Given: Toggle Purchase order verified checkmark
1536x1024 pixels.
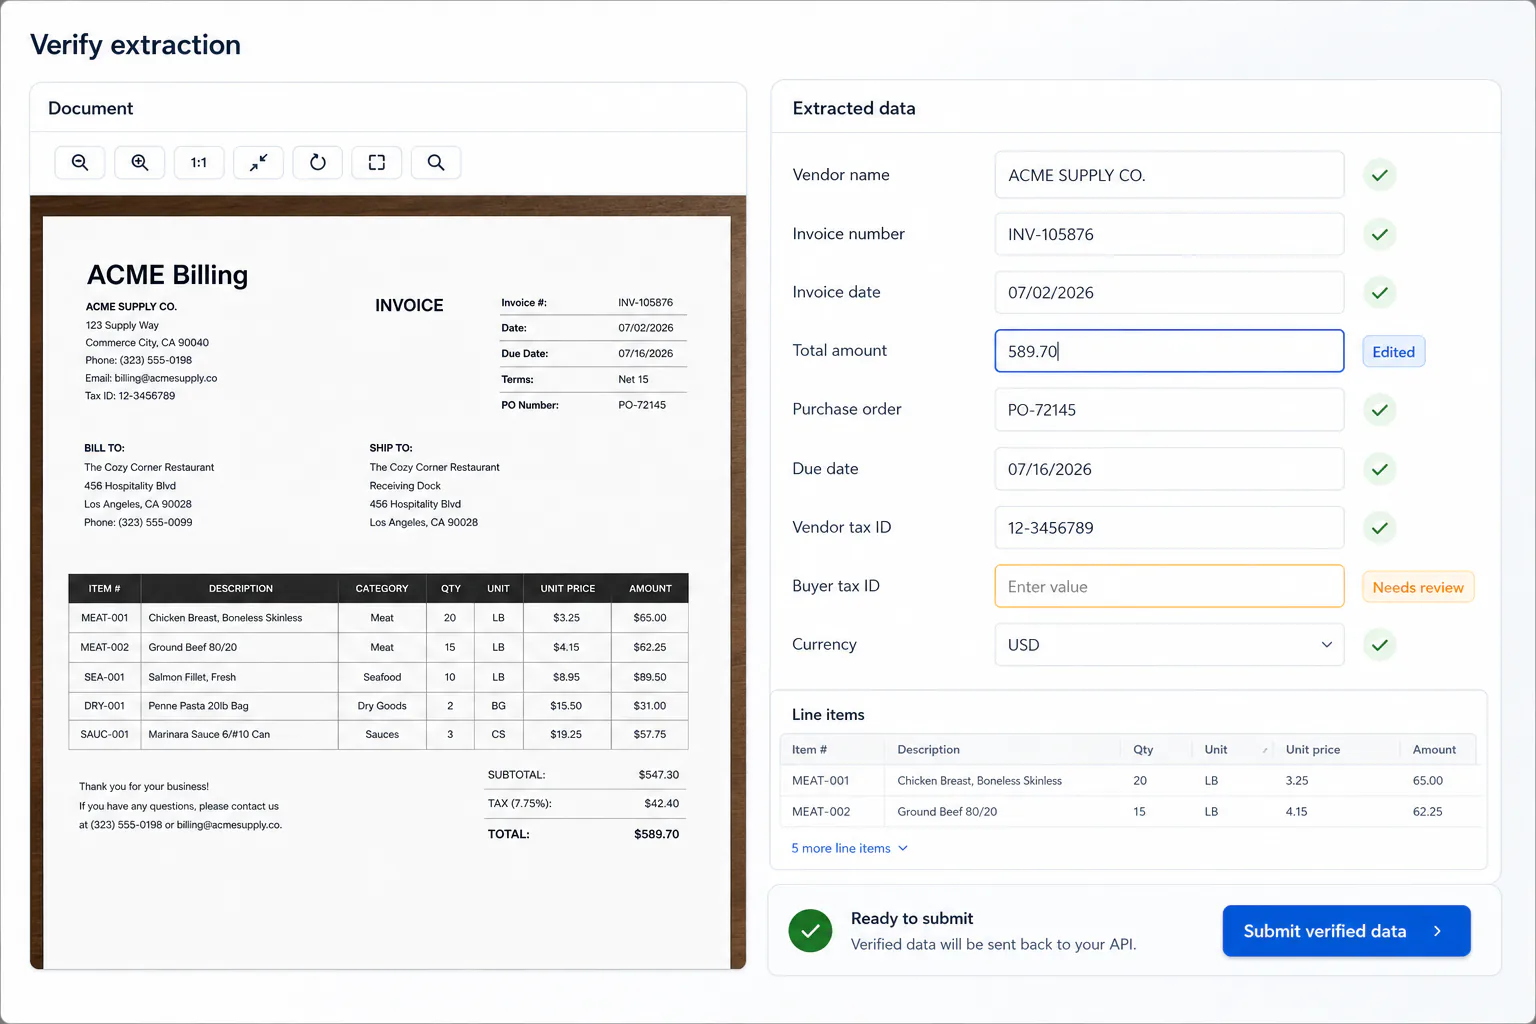Looking at the screenshot, I should point(1380,410).
